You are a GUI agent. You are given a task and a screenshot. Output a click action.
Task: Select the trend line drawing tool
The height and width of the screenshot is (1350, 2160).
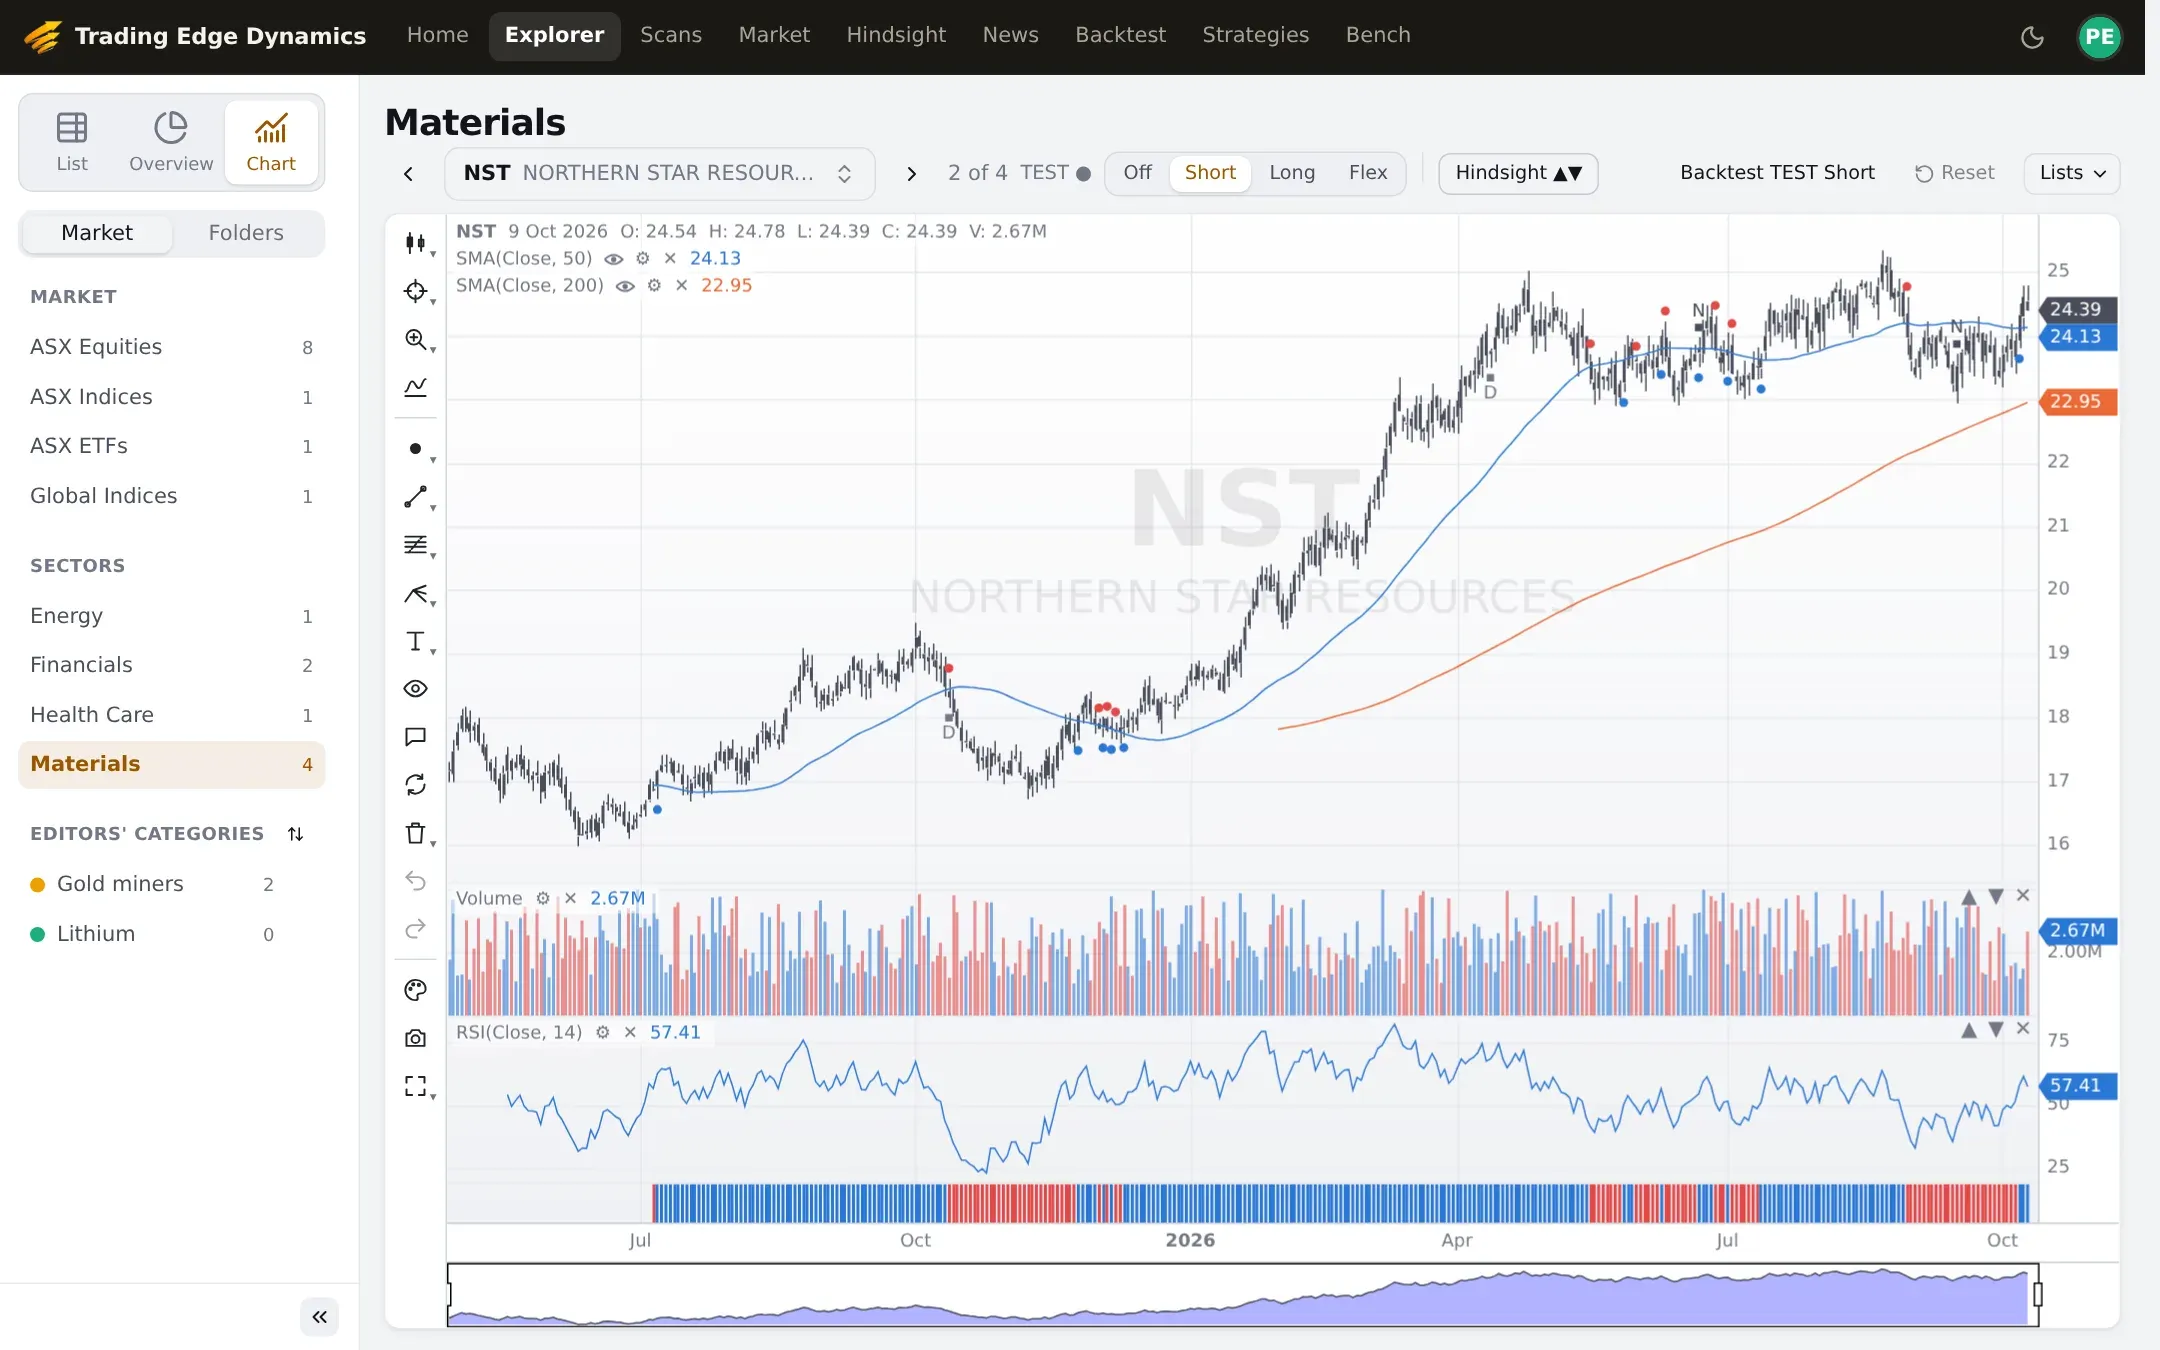tap(415, 497)
